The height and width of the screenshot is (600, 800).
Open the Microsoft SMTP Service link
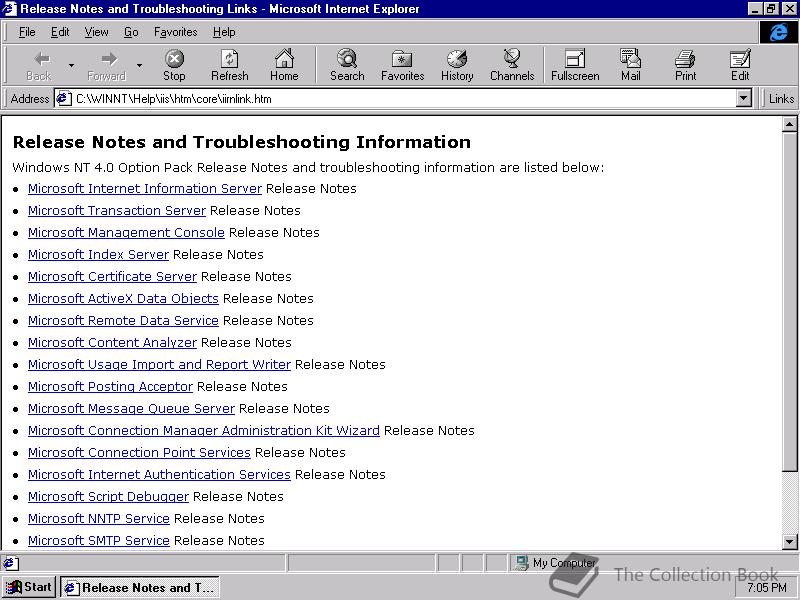pos(99,540)
